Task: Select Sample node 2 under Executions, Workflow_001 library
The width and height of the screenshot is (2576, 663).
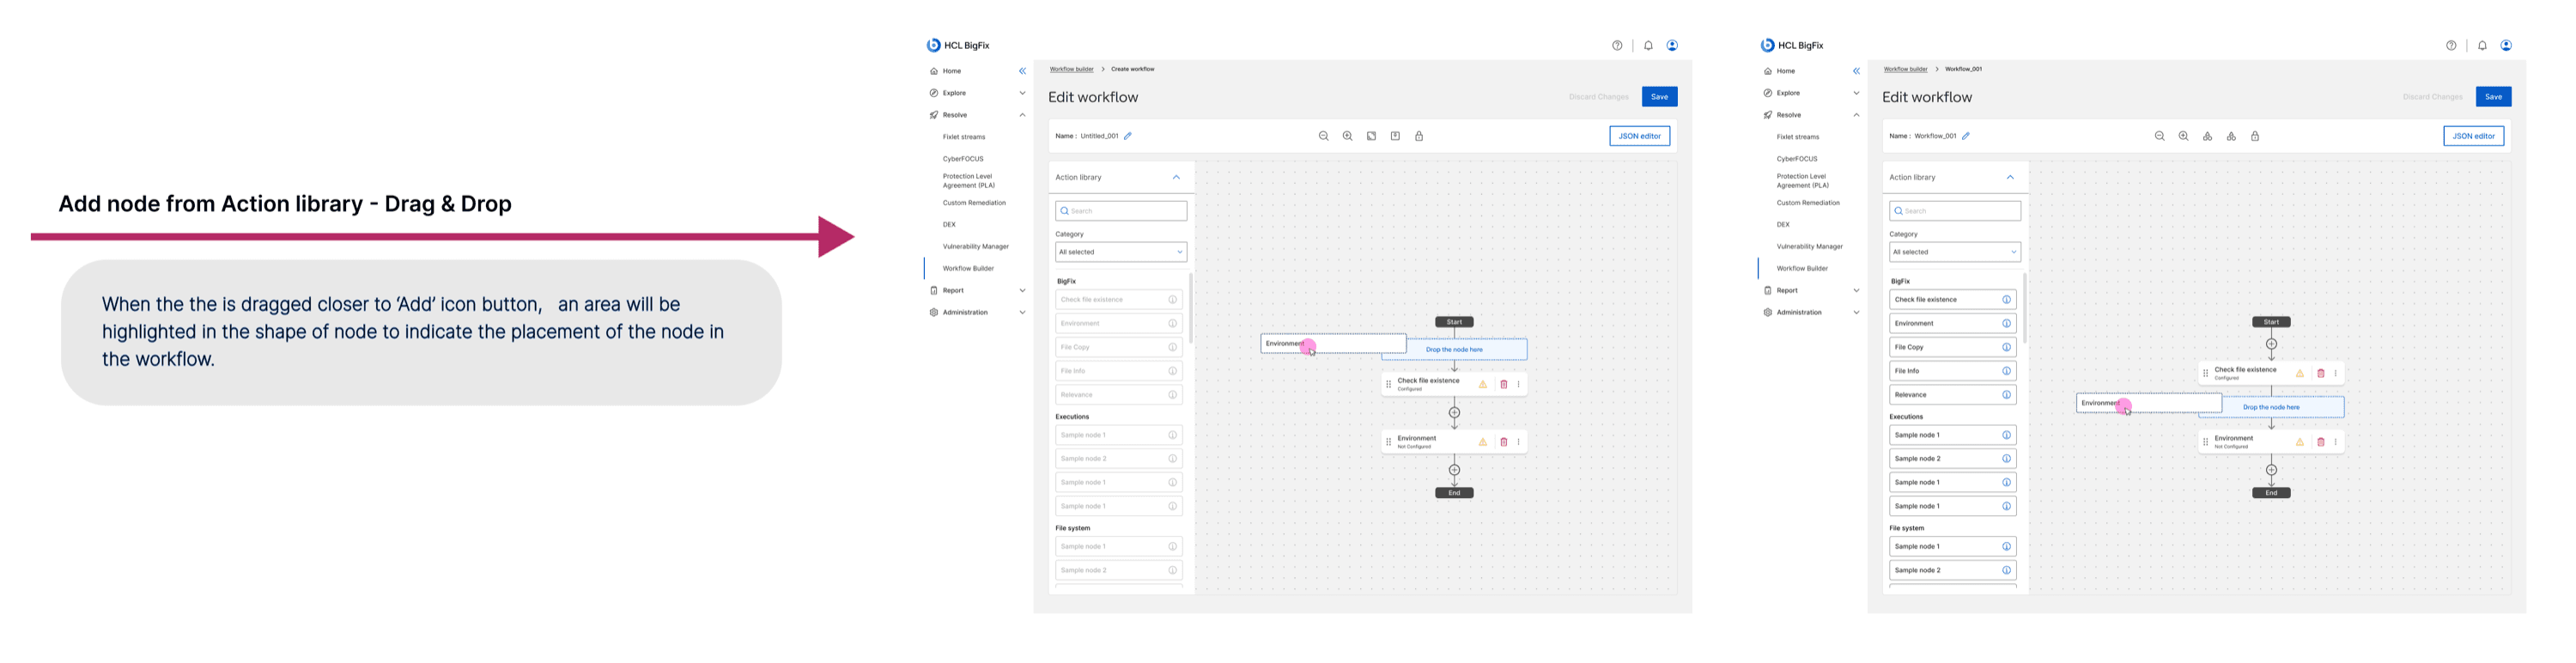Action: [1952, 459]
